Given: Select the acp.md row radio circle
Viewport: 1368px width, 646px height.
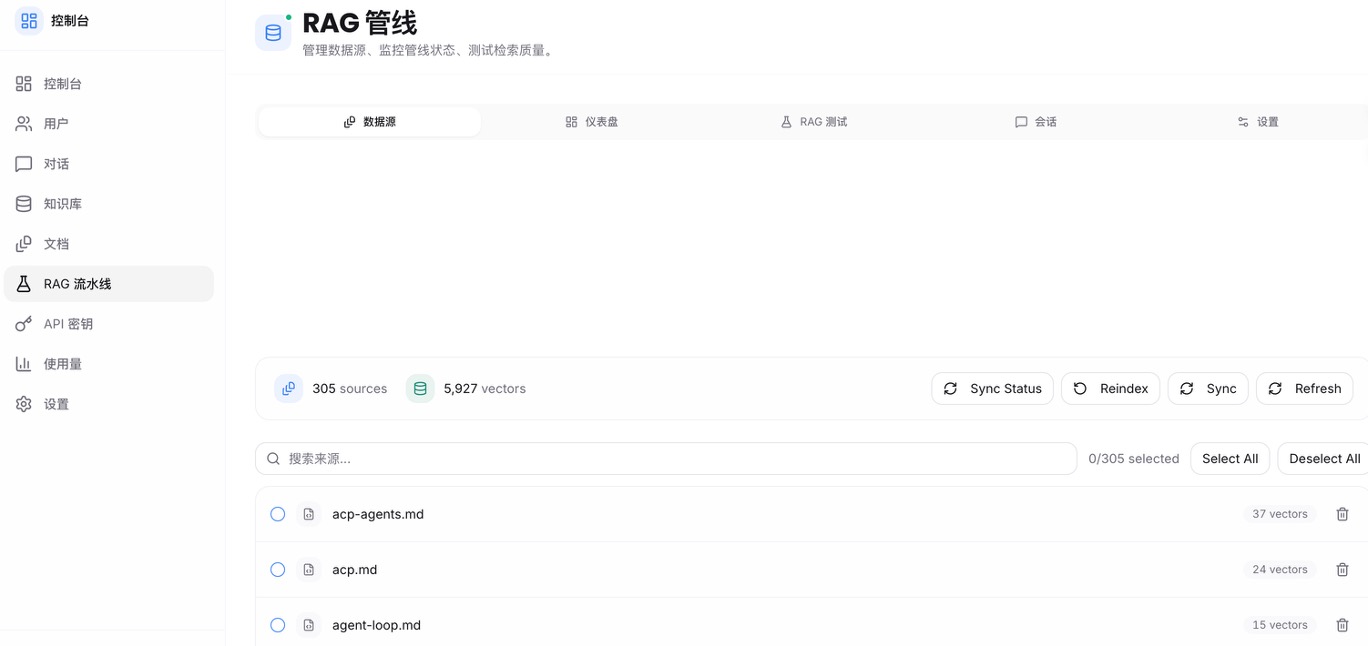Looking at the screenshot, I should [278, 570].
